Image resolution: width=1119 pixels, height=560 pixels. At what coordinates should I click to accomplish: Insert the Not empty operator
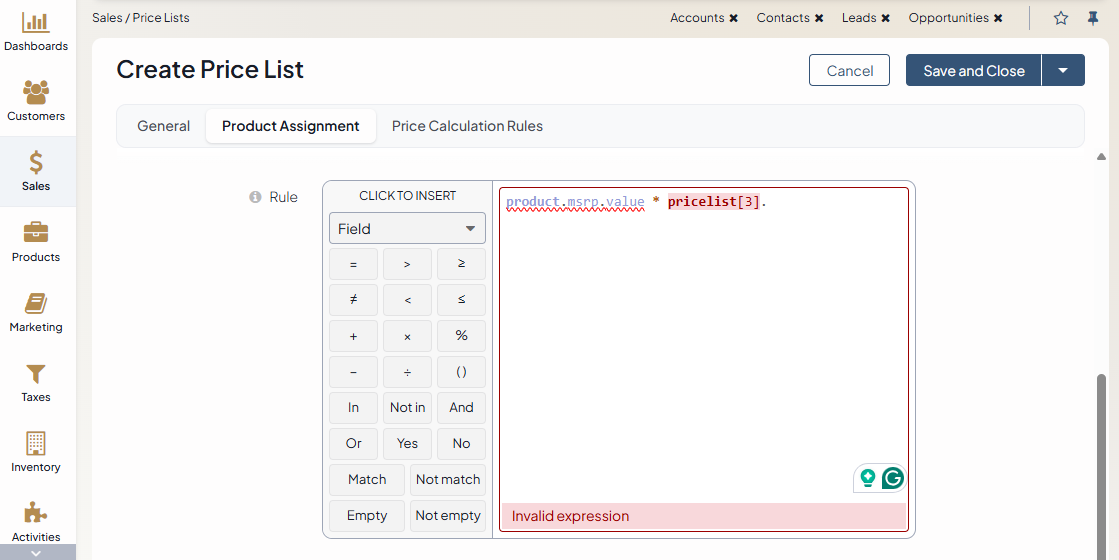[x=448, y=515]
